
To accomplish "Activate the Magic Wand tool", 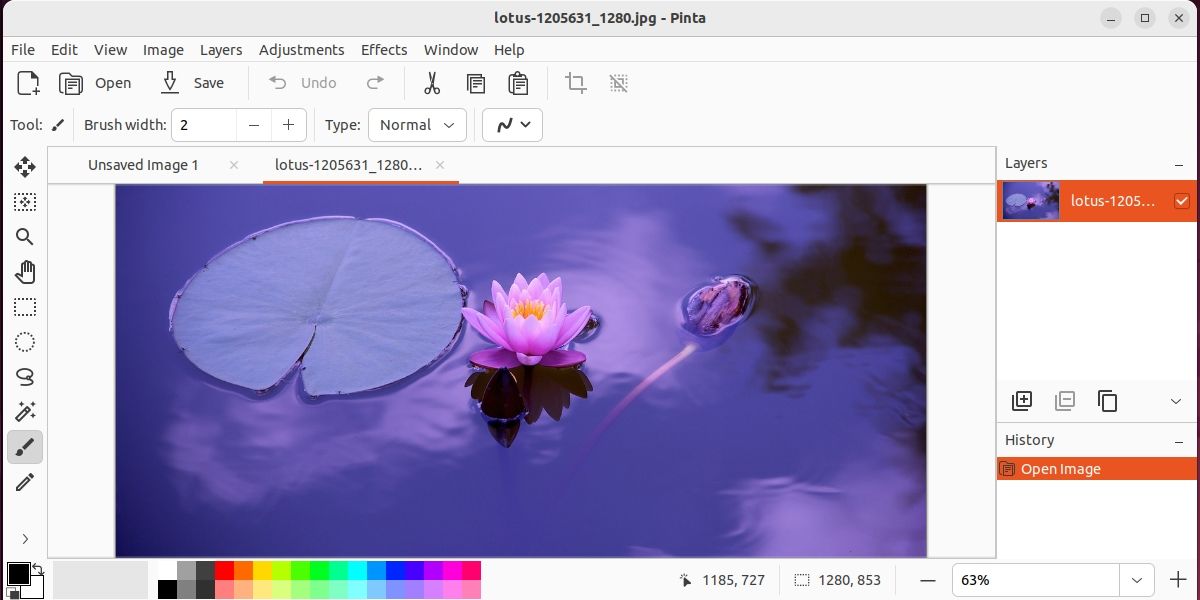I will tap(25, 412).
